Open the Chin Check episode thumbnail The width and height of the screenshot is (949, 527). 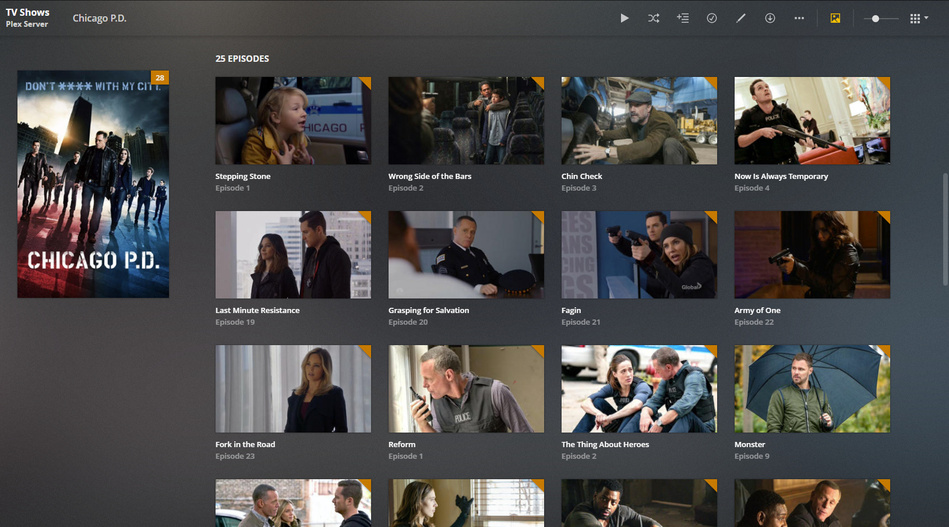639,120
